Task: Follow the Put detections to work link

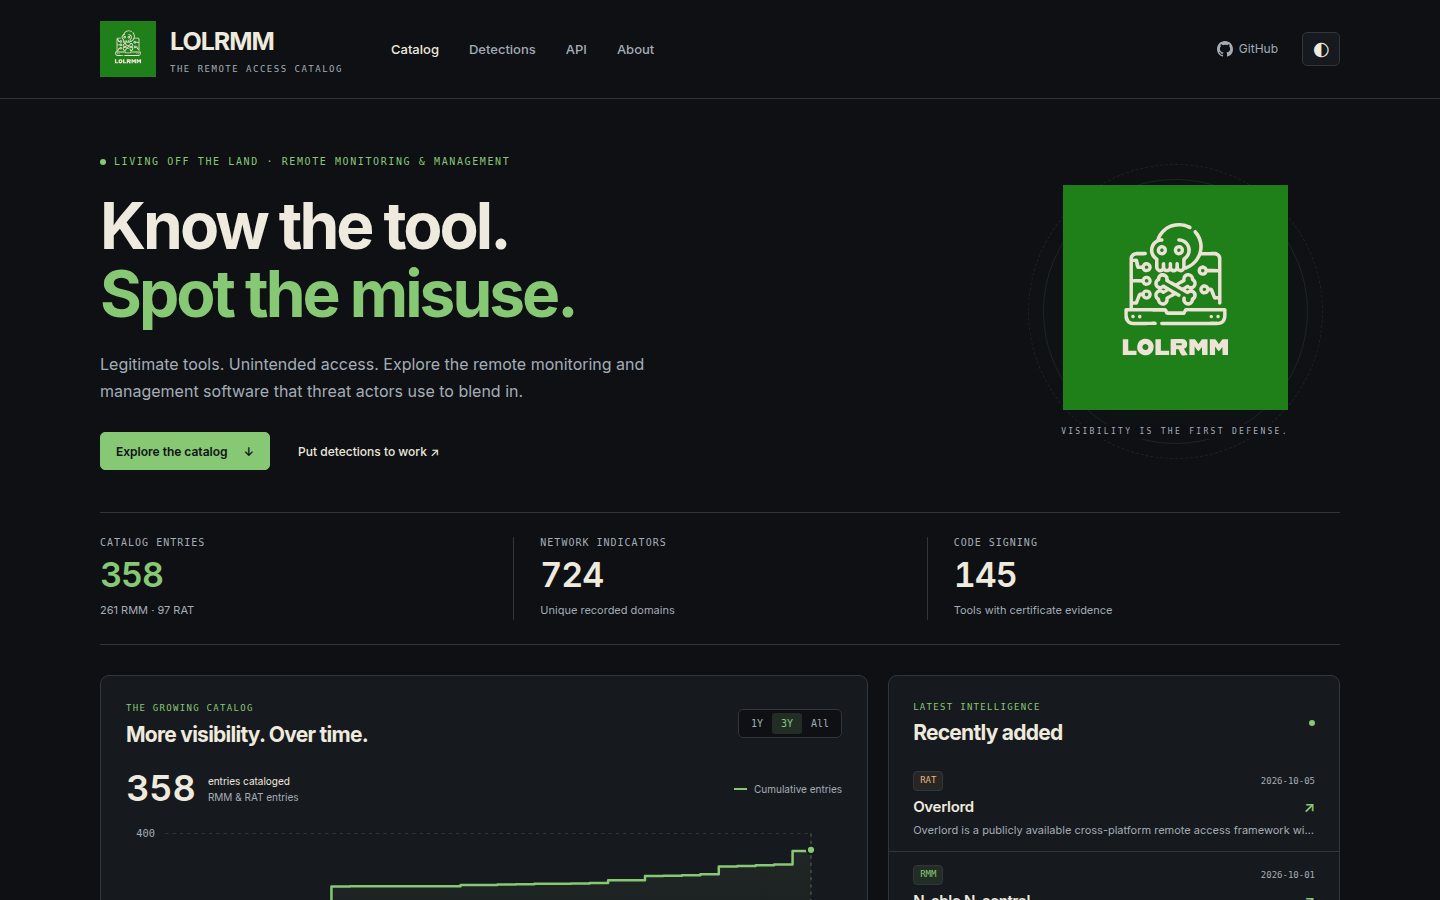Action: click(x=368, y=452)
